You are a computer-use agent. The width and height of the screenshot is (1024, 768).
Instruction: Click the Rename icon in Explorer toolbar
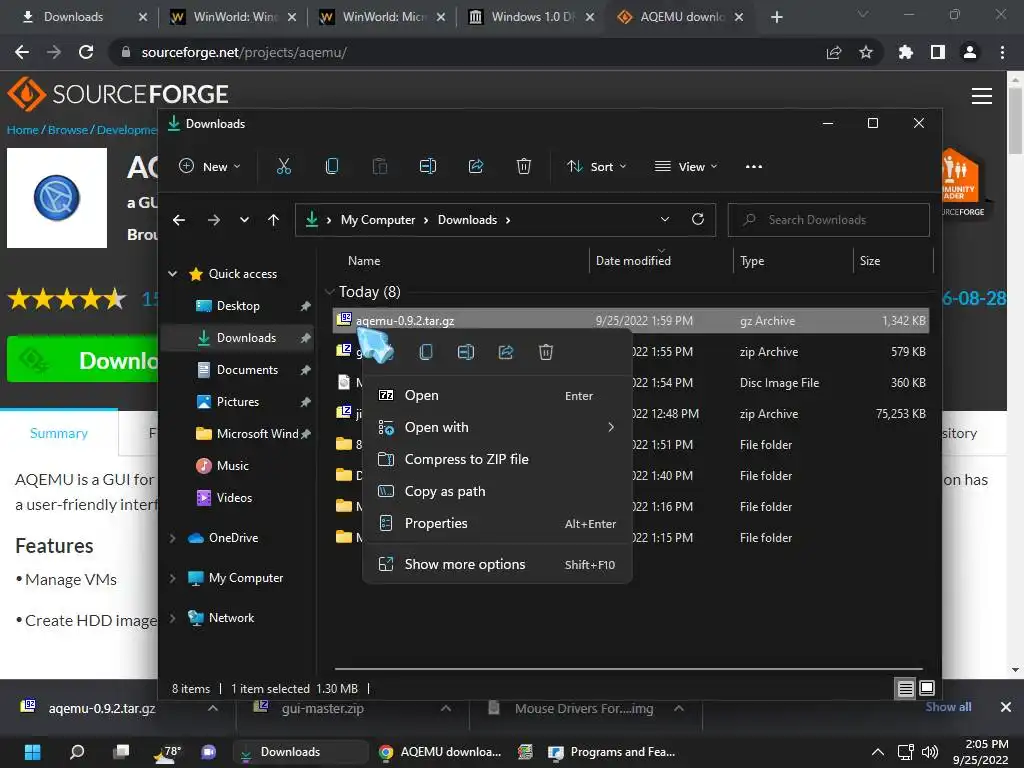click(x=428, y=167)
